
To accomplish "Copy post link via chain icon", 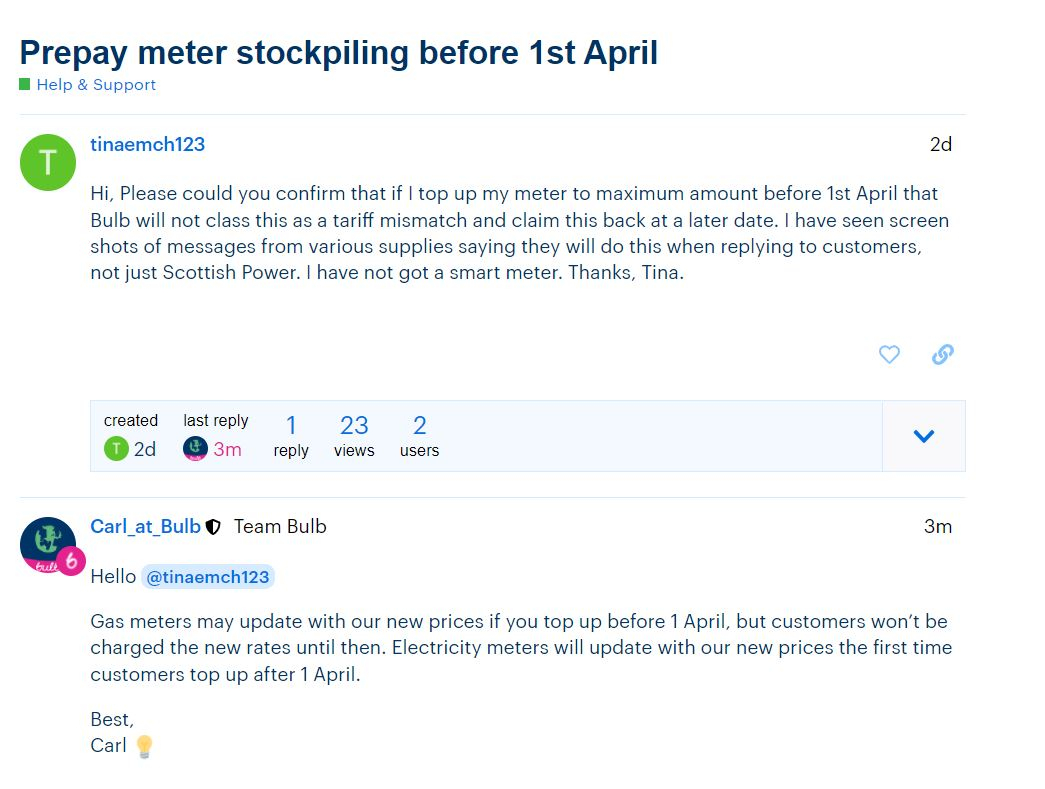I will pos(942,354).
